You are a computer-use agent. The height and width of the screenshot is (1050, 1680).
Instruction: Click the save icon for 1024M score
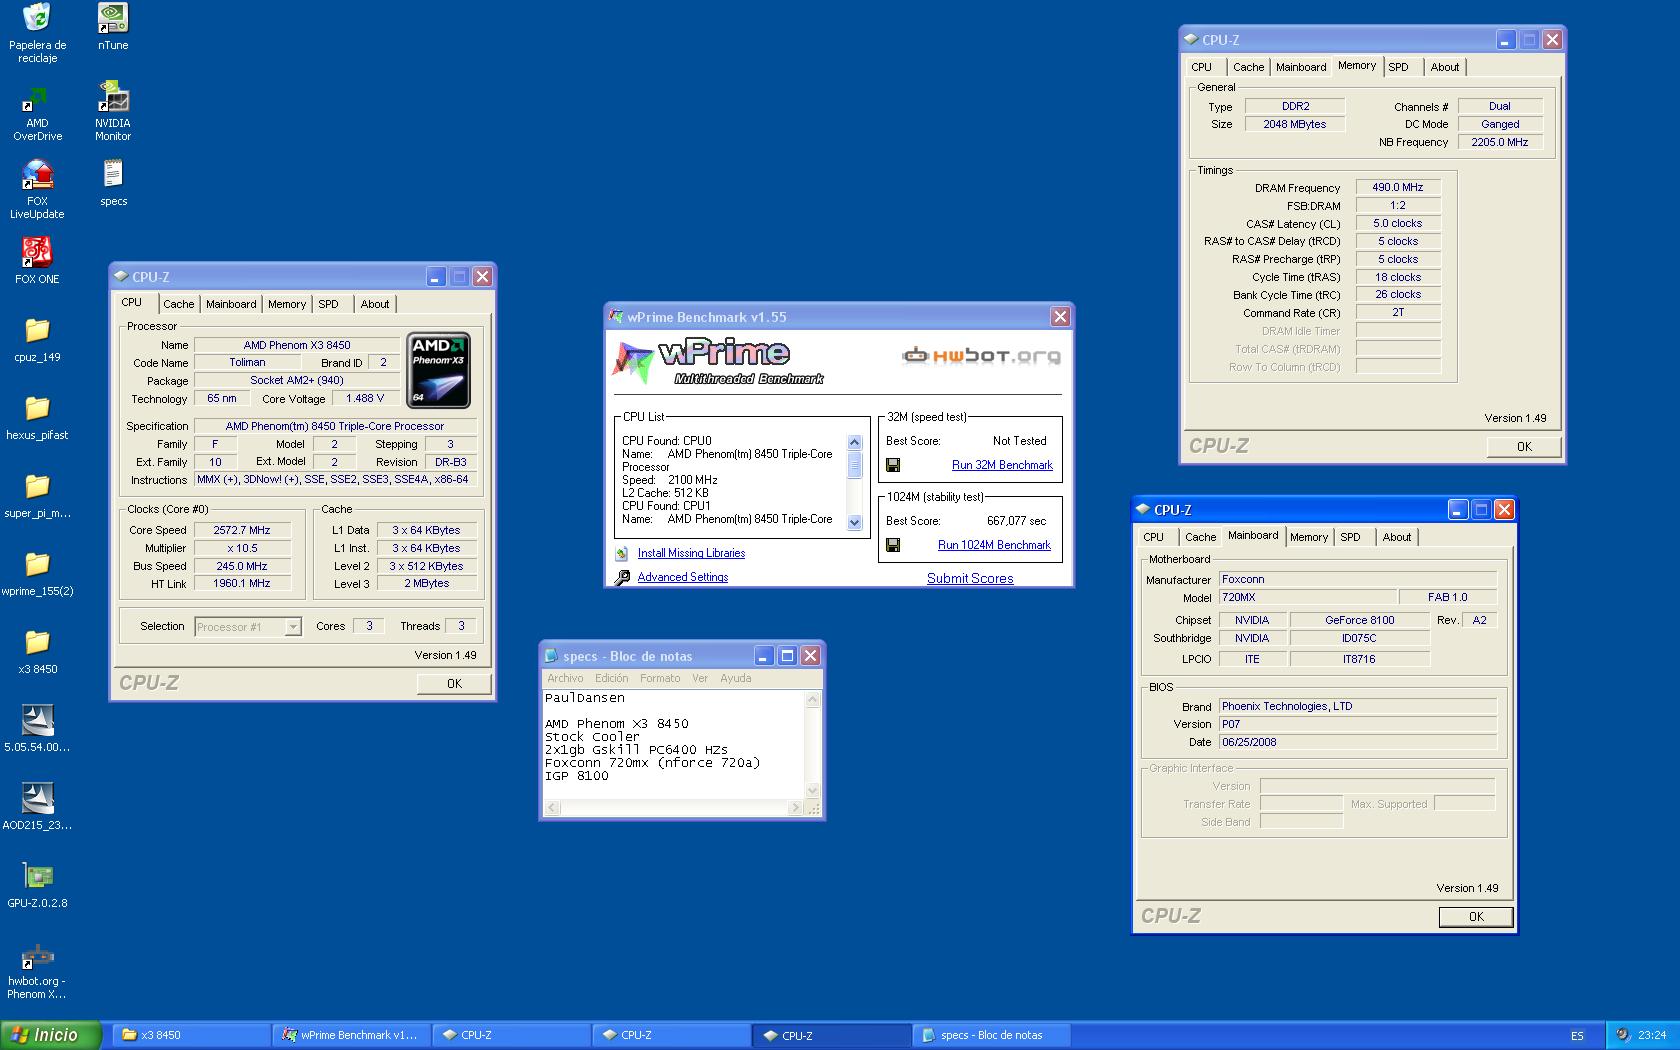pyautogui.click(x=893, y=545)
